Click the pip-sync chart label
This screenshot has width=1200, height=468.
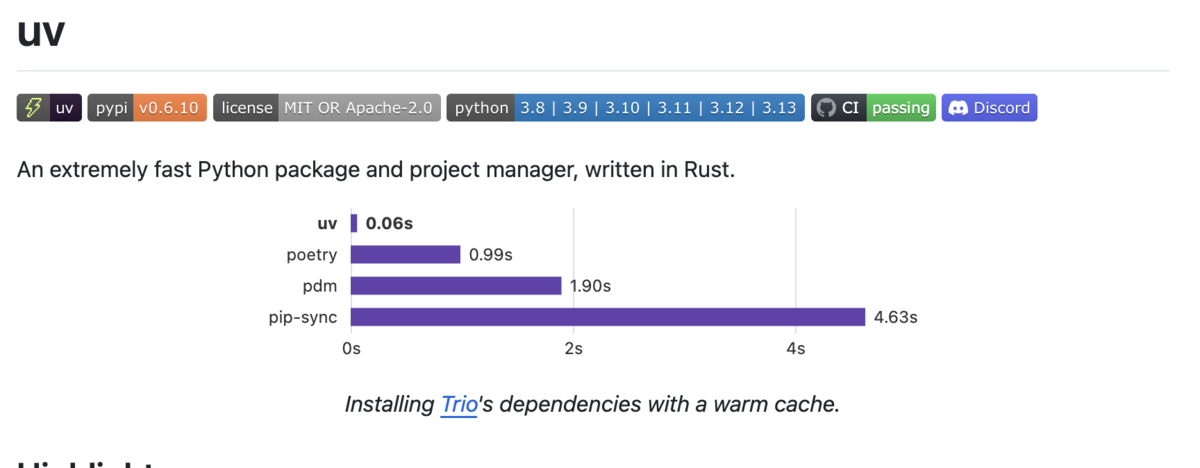click(303, 317)
